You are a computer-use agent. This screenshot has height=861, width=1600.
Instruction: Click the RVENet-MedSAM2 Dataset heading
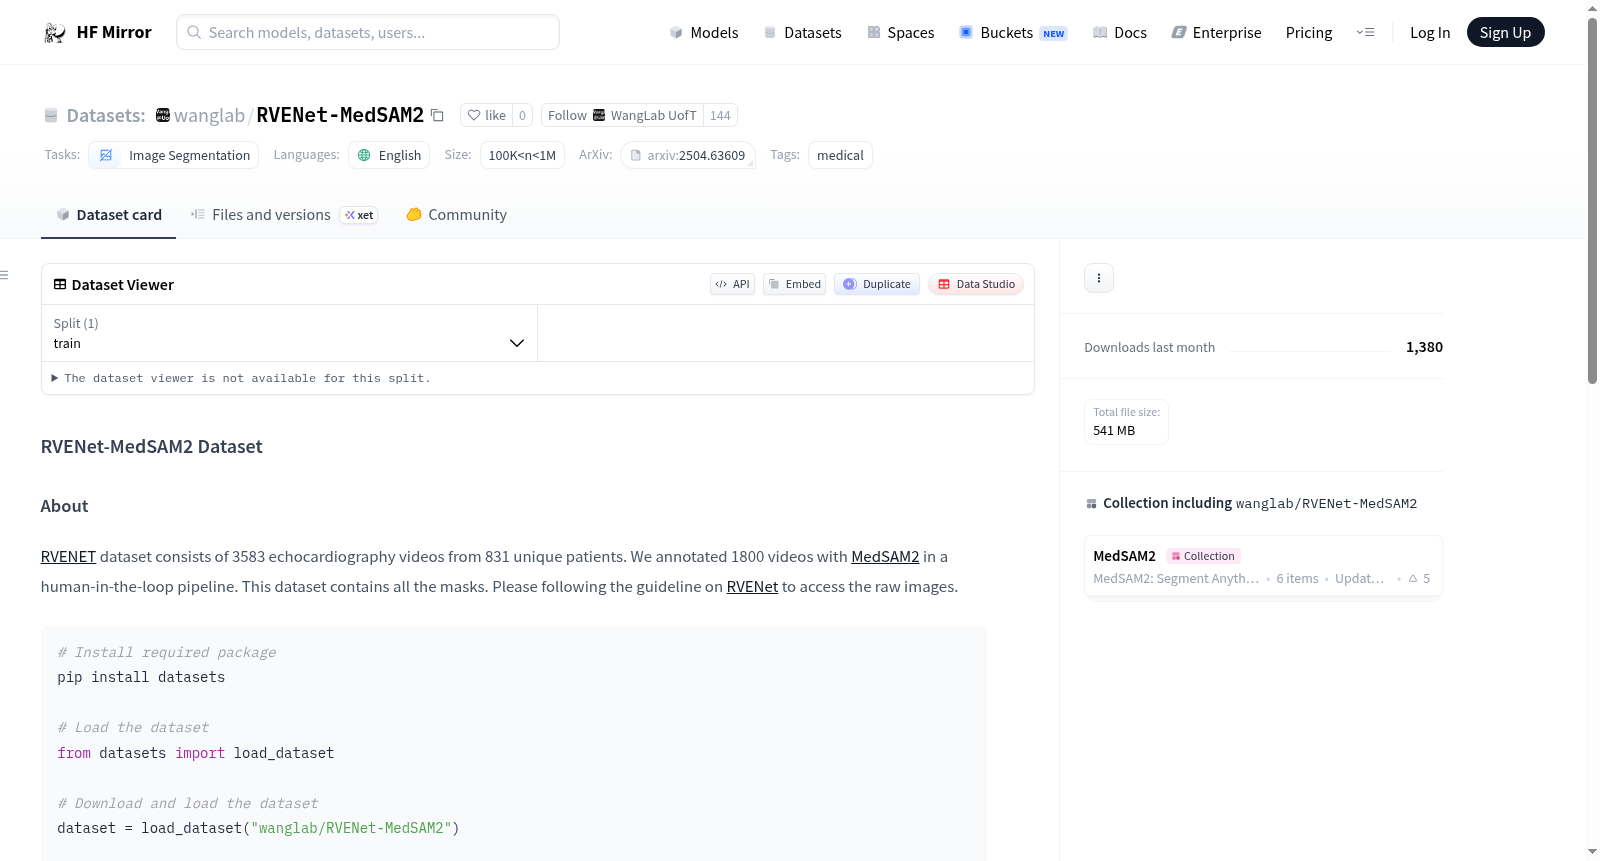click(x=152, y=447)
